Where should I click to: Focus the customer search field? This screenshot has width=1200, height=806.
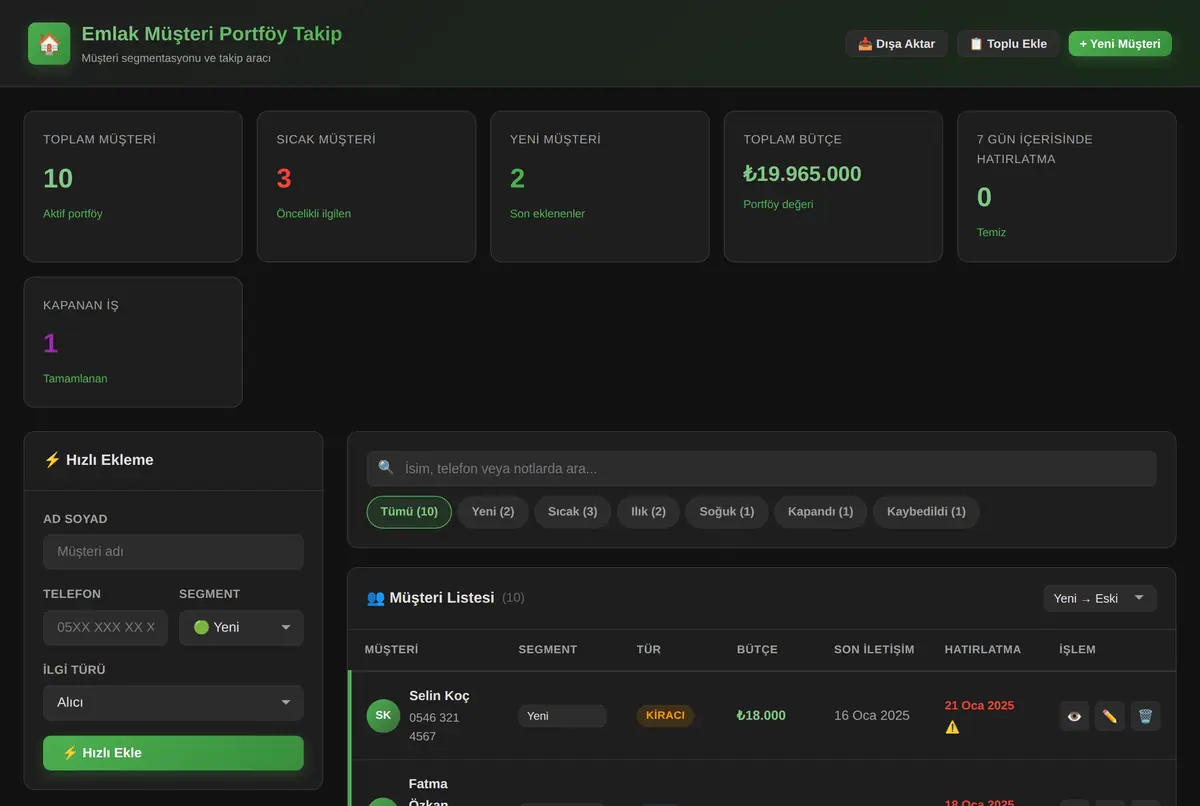click(762, 468)
